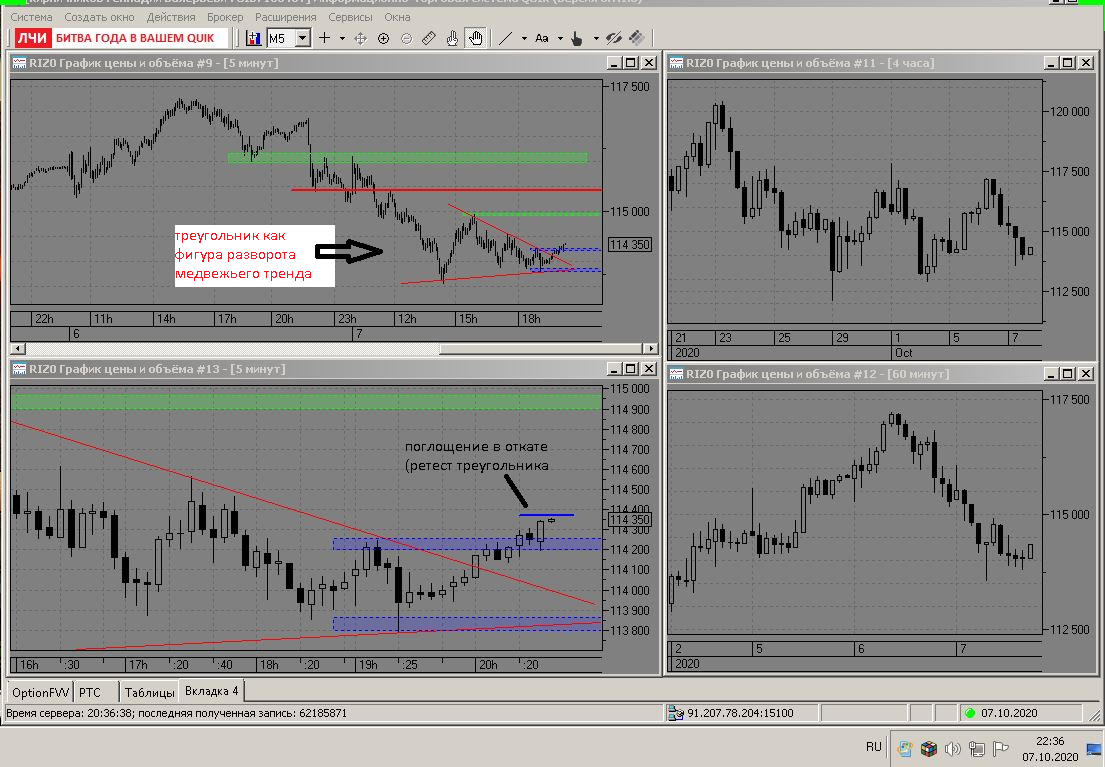Click the first system tray icon after RU

tap(906, 749)
